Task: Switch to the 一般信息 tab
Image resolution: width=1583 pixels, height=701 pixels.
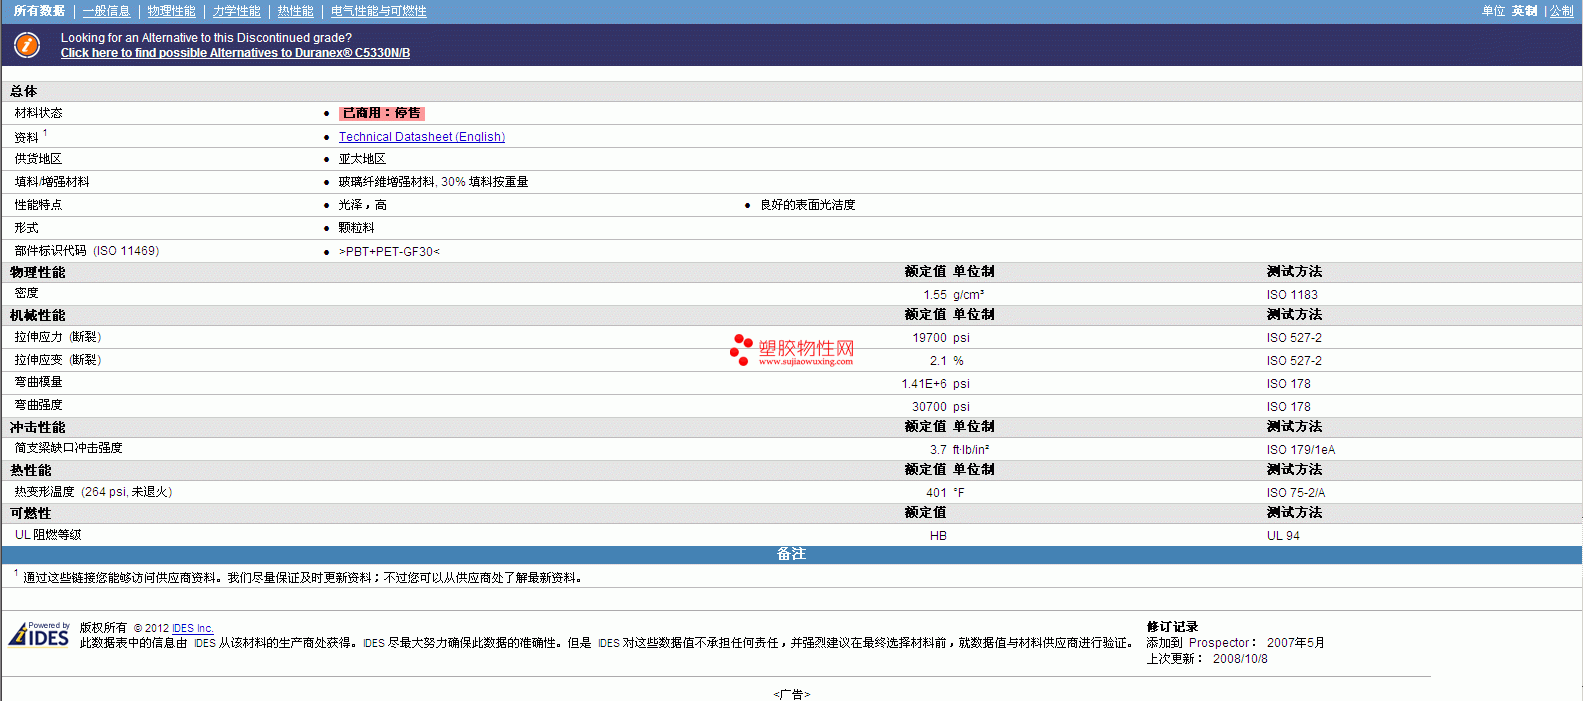Action: [106, 11]
